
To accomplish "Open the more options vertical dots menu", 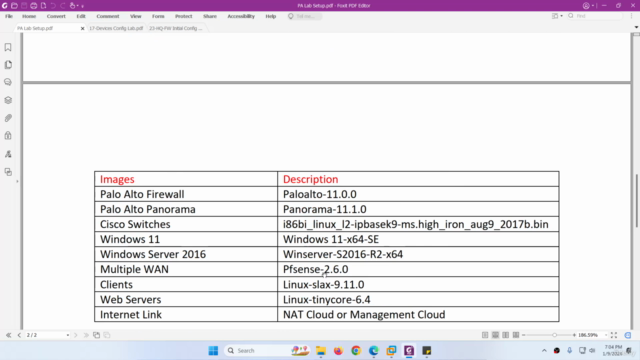I will (x=631, y=16).
